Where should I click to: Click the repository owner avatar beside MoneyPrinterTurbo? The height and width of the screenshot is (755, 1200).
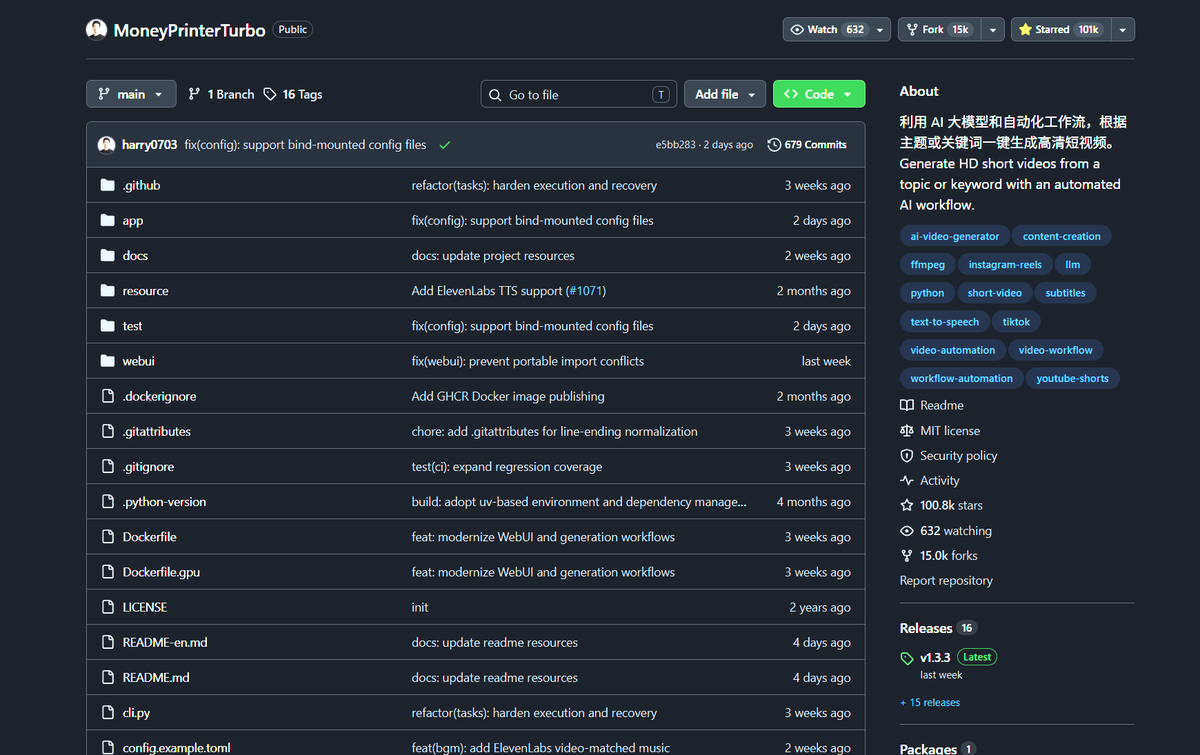pos(96,29)
